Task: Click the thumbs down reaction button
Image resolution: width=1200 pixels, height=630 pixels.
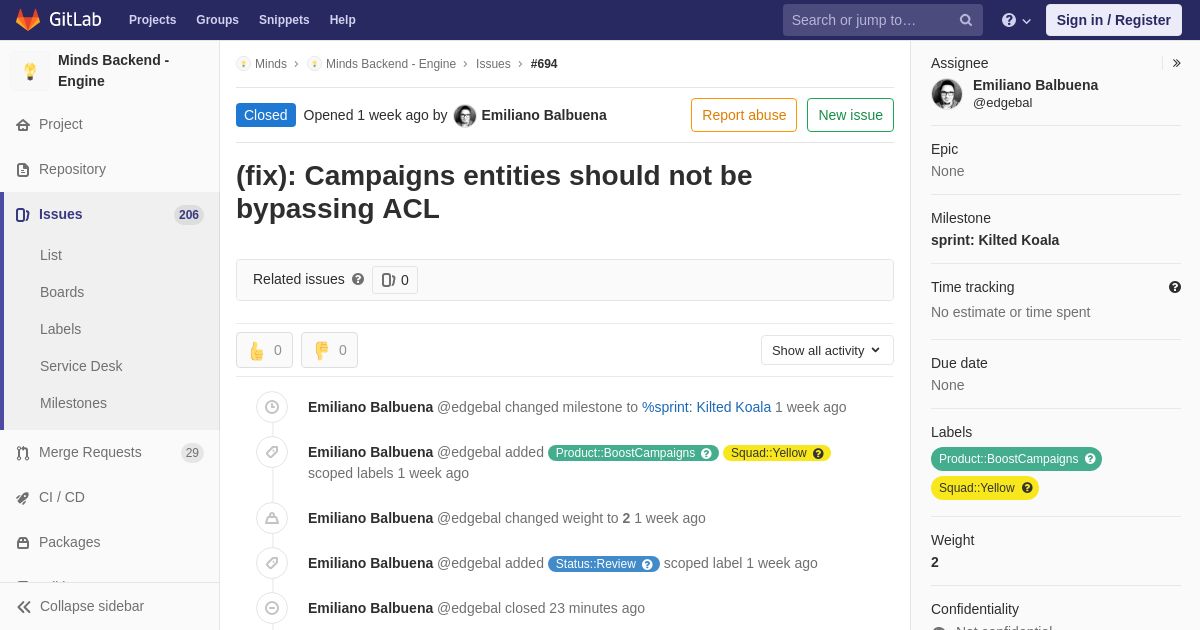Action: point(329,350)
